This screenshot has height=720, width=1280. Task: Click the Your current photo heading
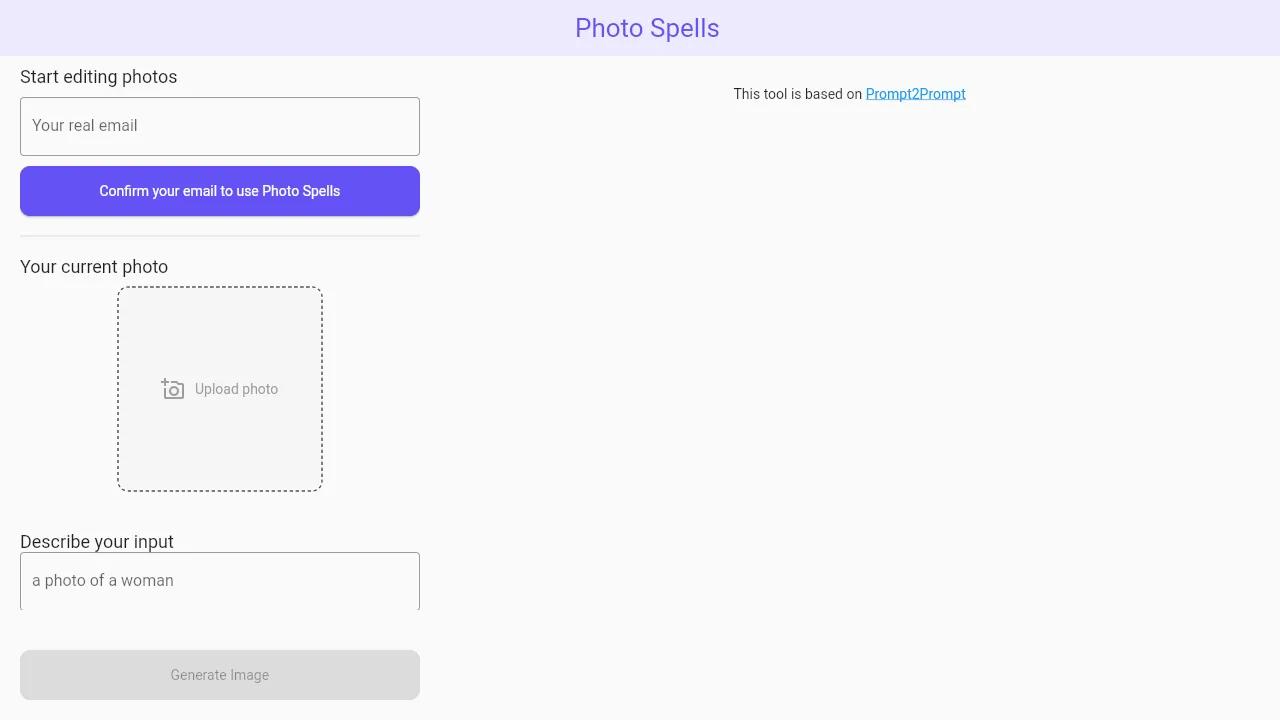94,267
